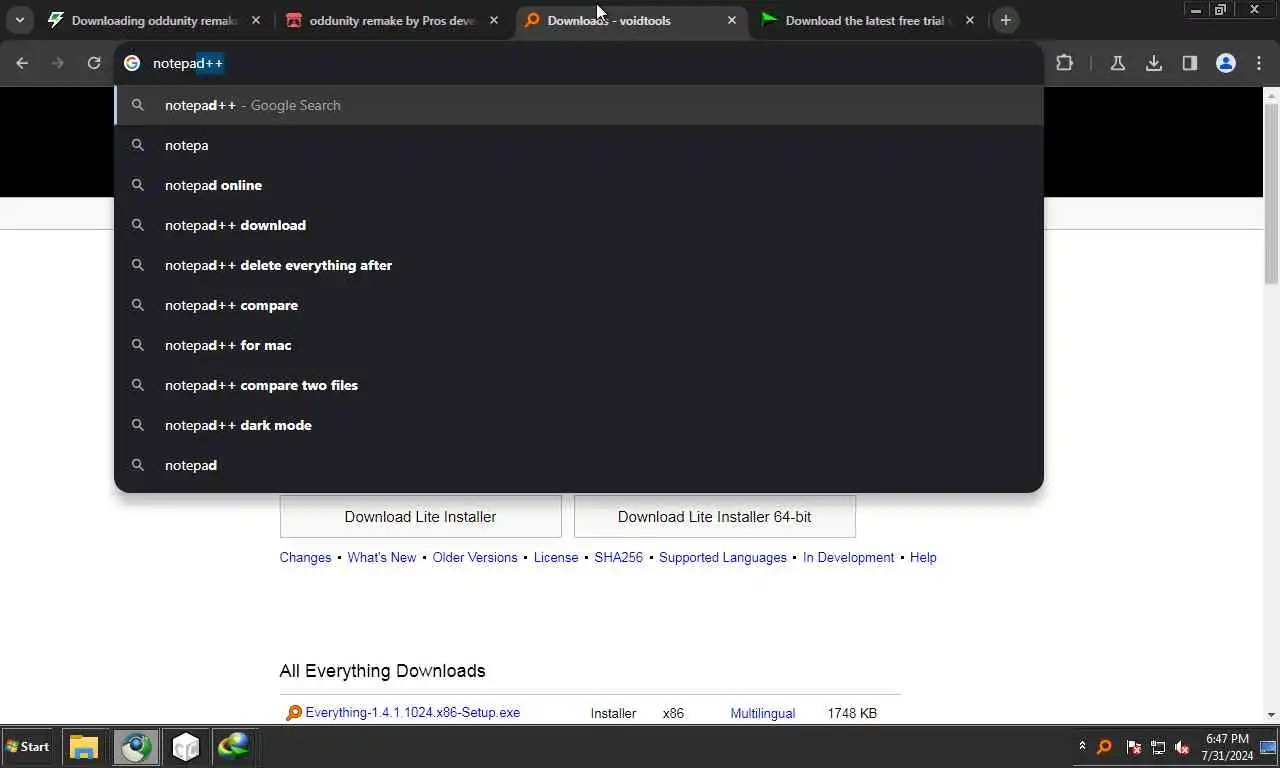This screenshot has width=1280, height=768.
Task: Open the cube app taskbar icon
Action: pos(186,747)
